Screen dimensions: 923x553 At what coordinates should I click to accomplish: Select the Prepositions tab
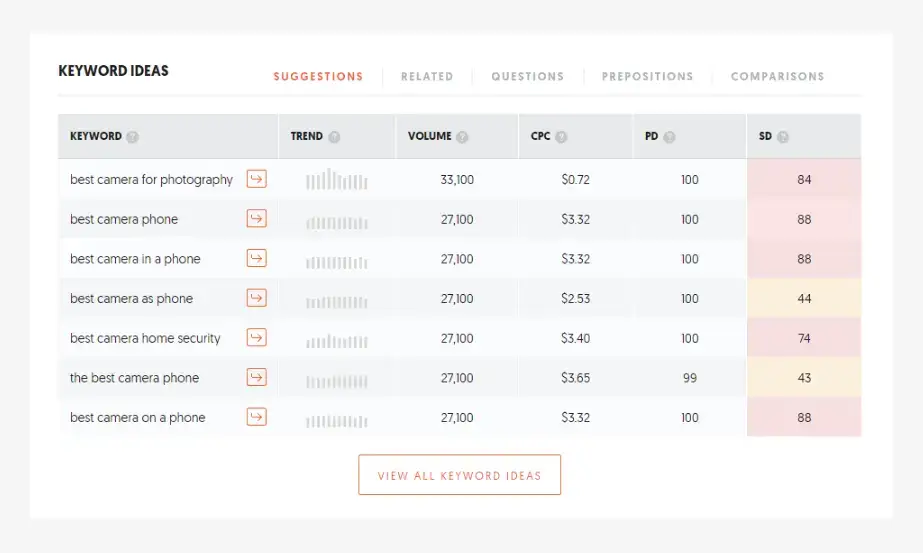[647, 76]
